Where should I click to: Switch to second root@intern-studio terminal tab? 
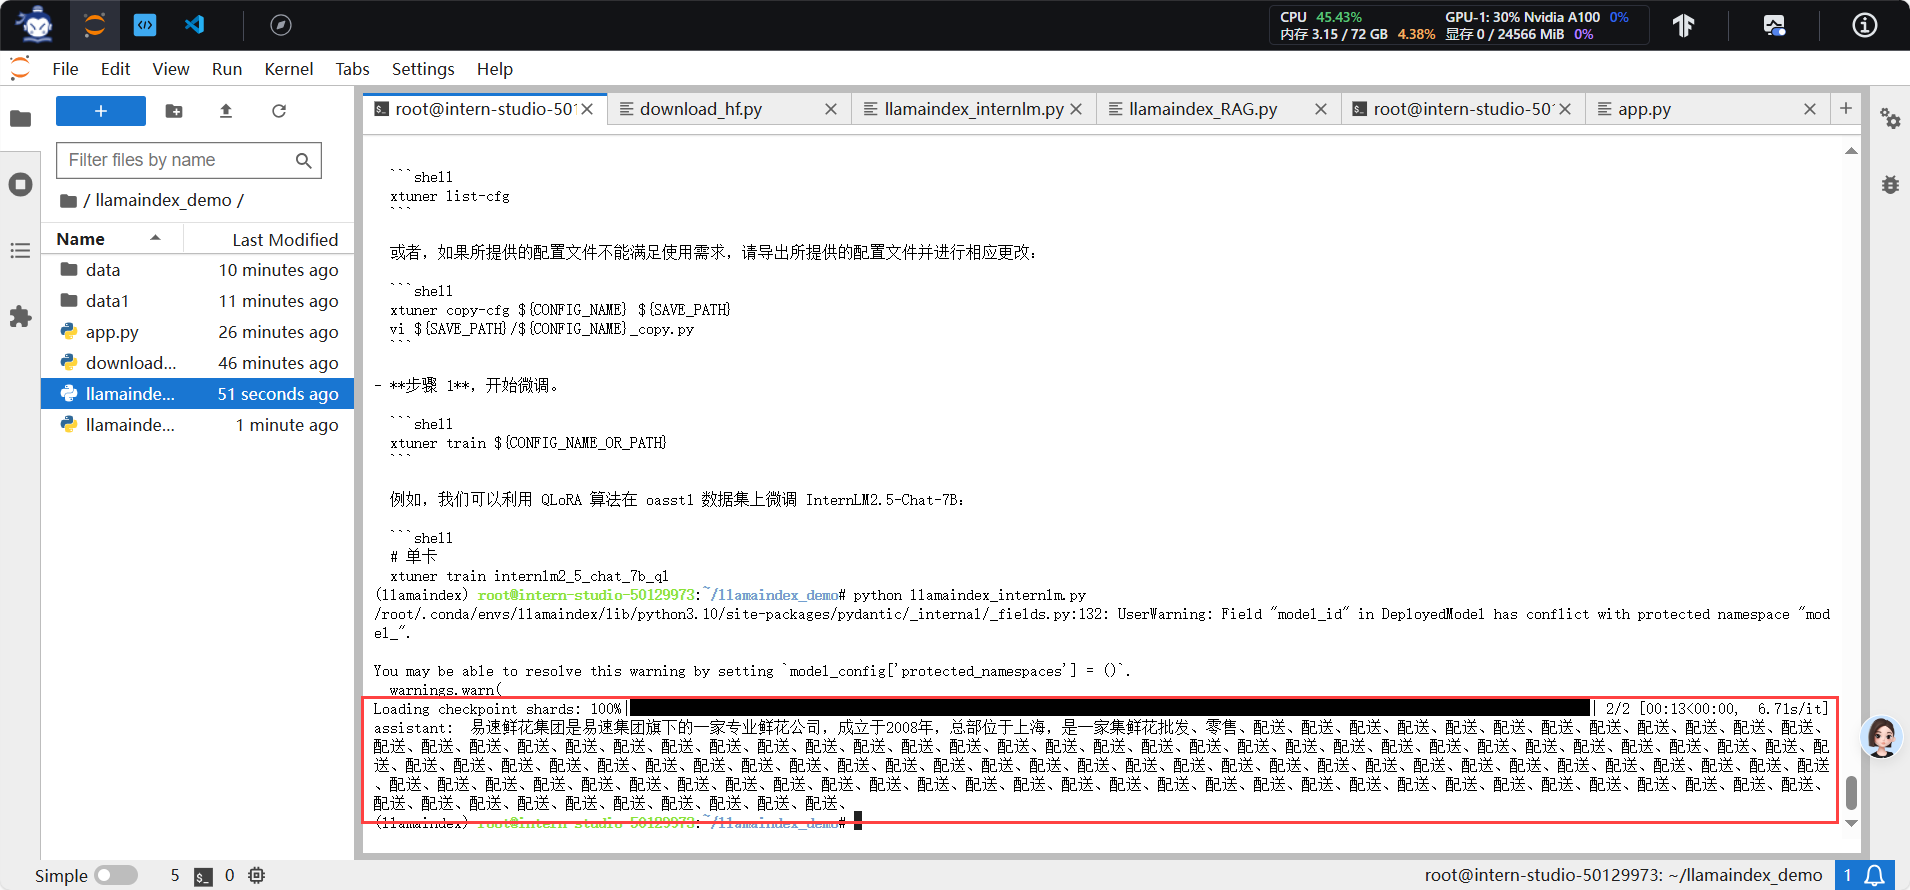1462,109
